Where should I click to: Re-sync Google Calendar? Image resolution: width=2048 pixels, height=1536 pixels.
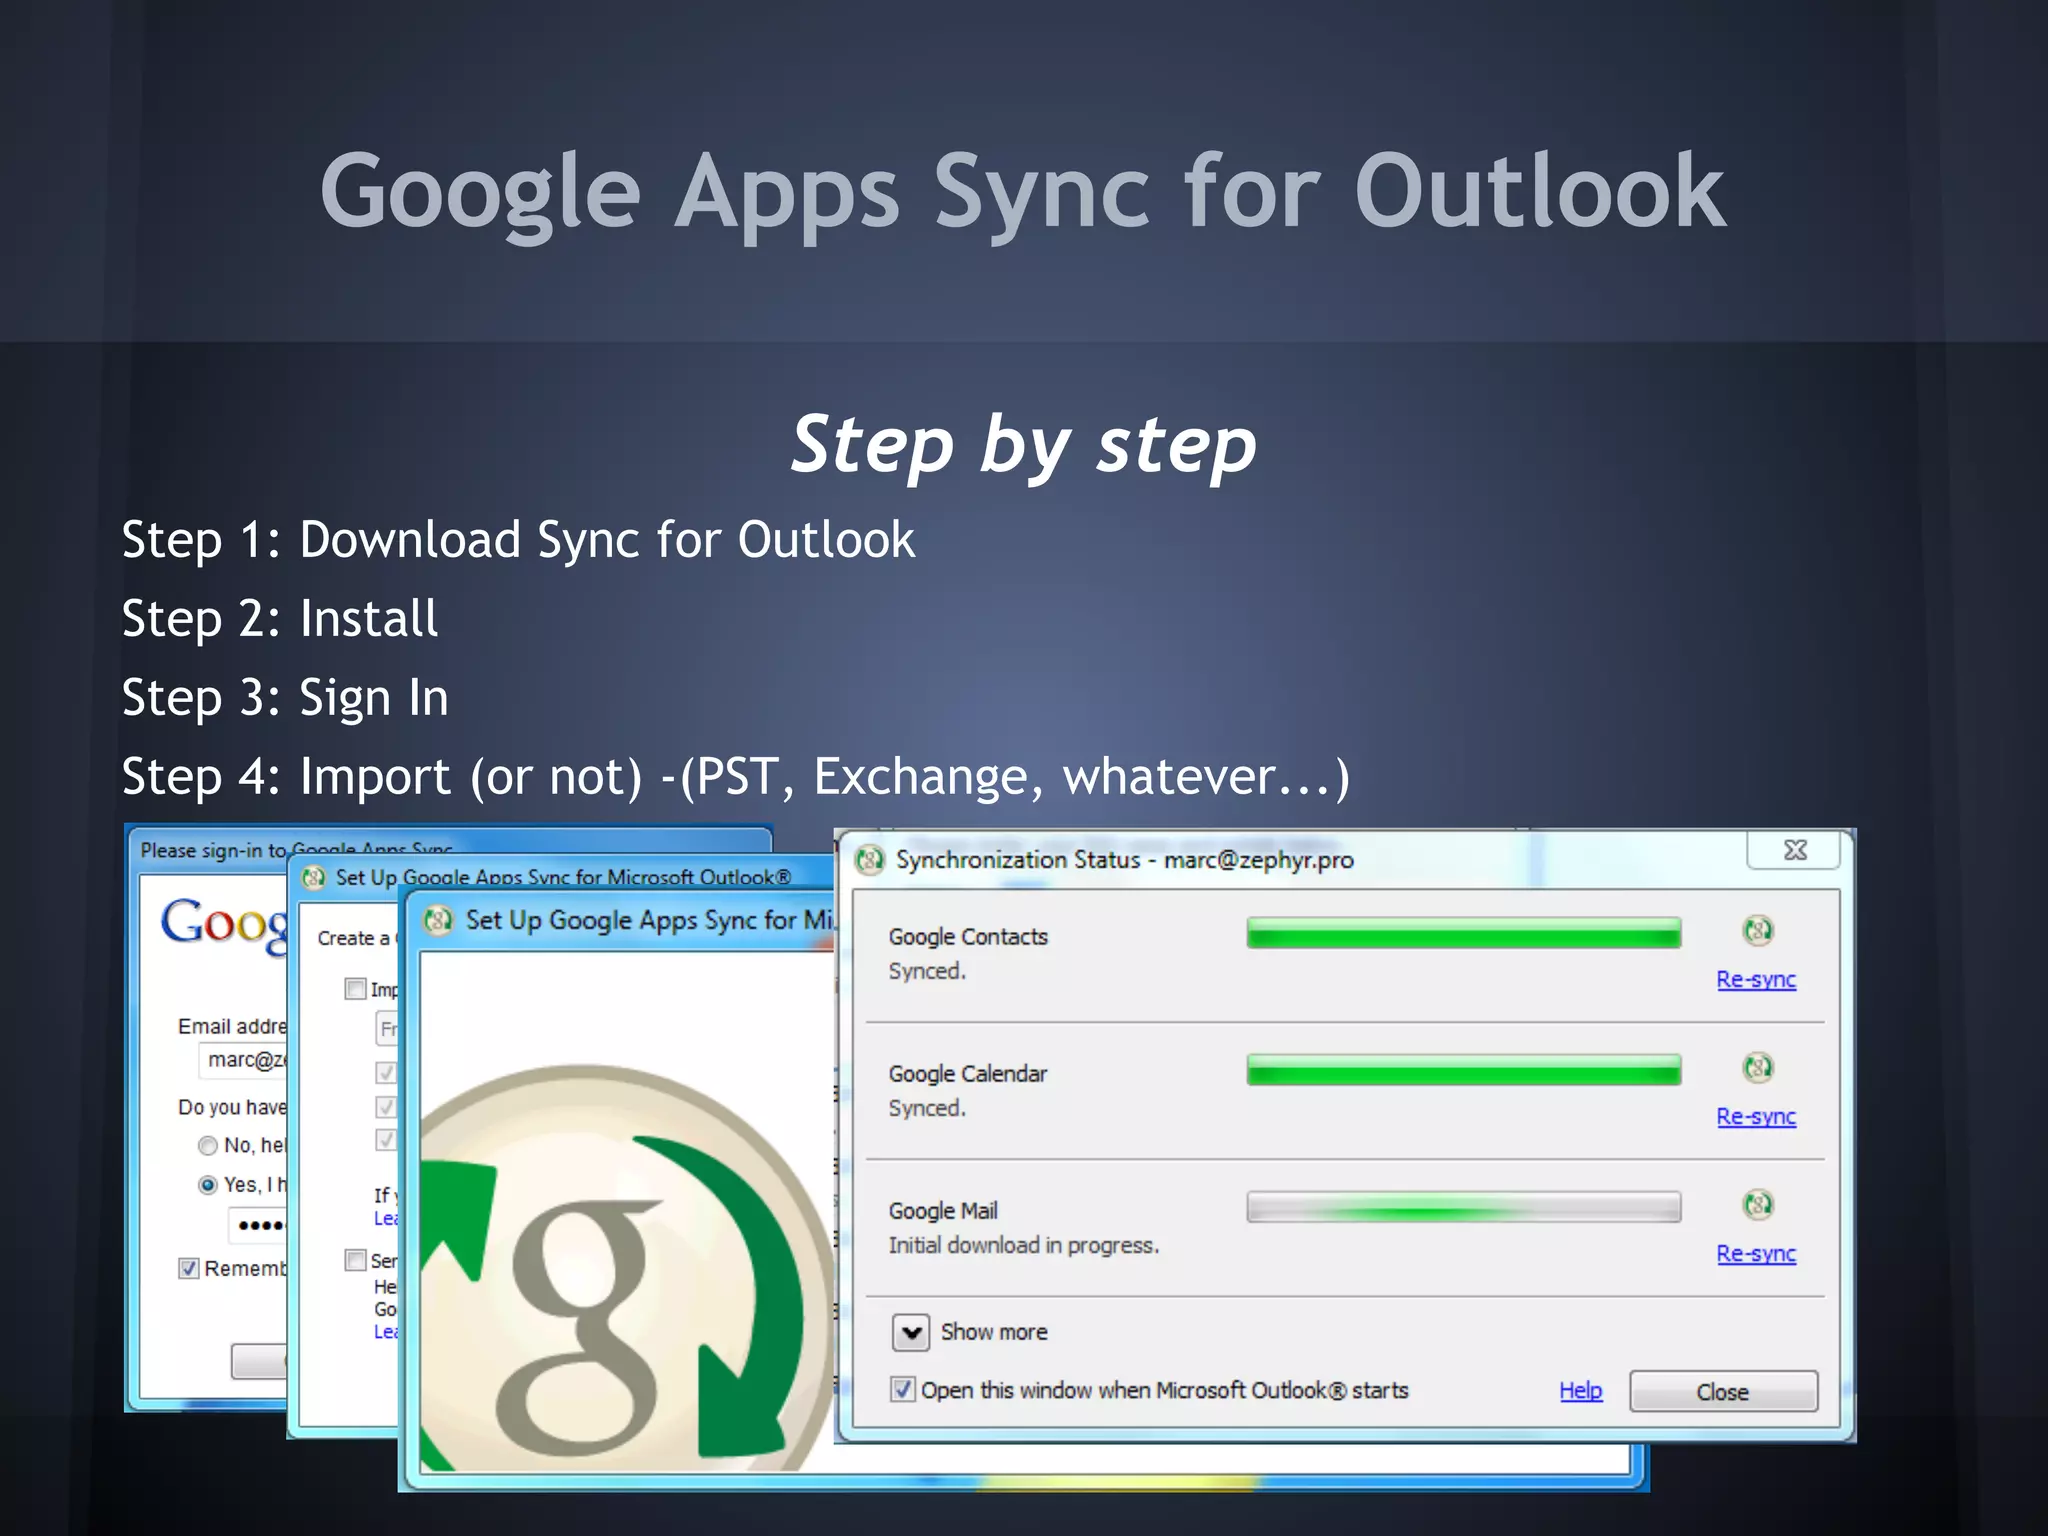coord(1756,1117)
